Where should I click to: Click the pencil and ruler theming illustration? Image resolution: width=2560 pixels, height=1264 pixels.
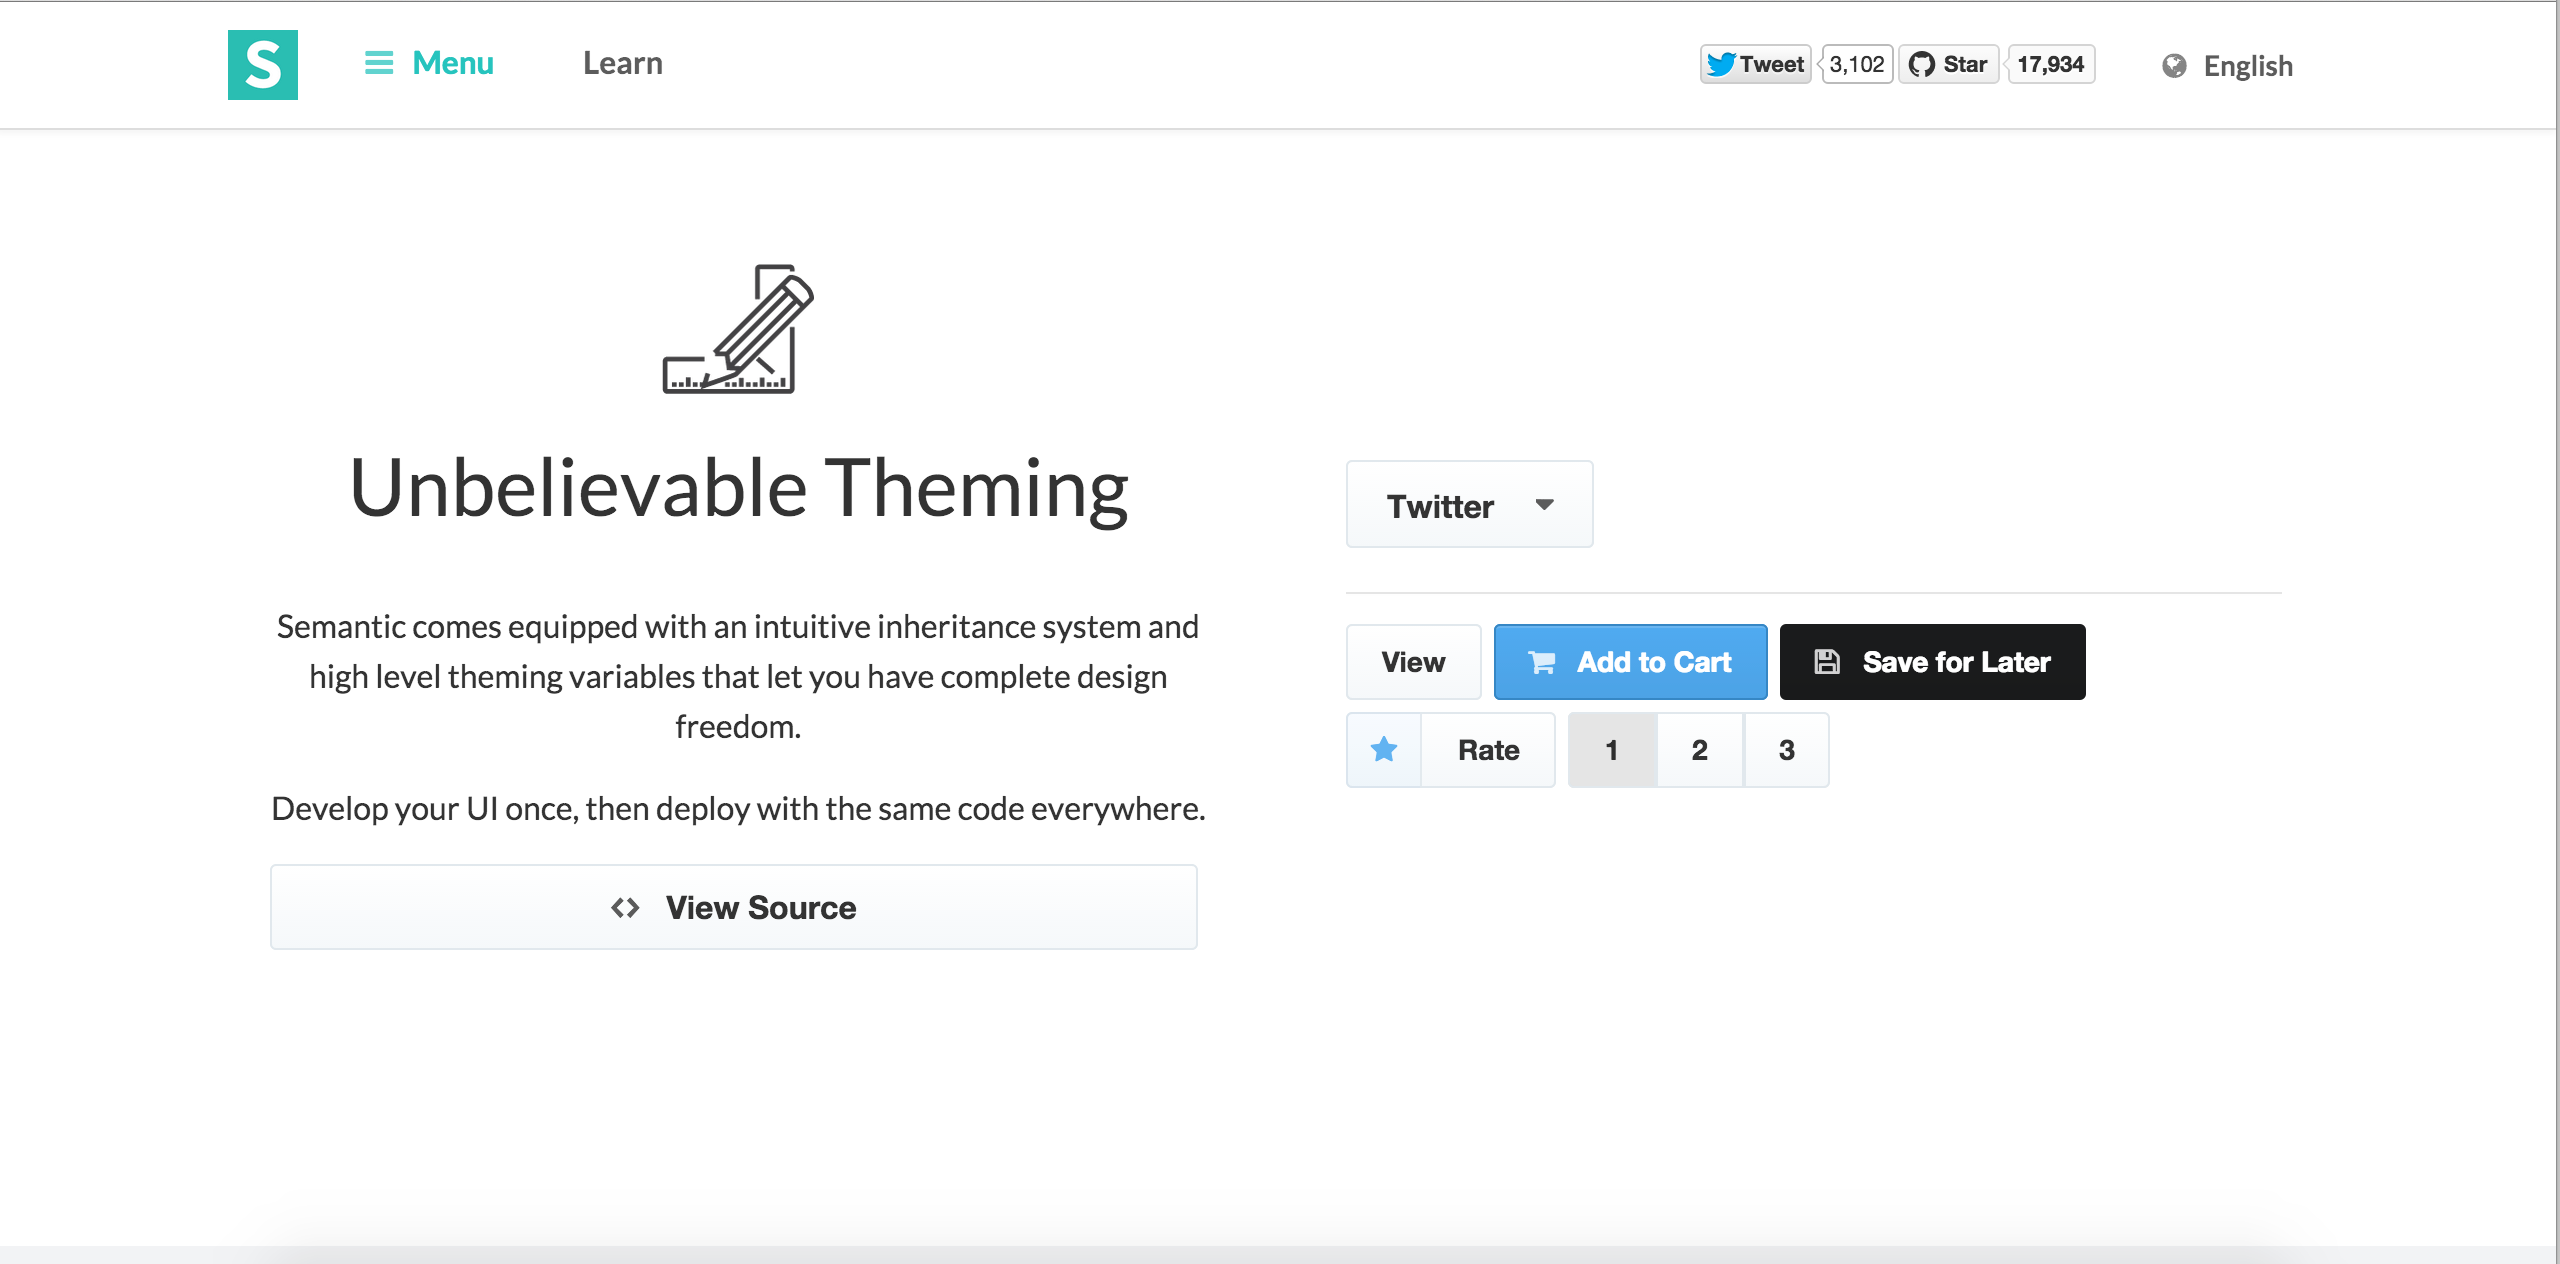pyautogui.click(x=739, y=329)
